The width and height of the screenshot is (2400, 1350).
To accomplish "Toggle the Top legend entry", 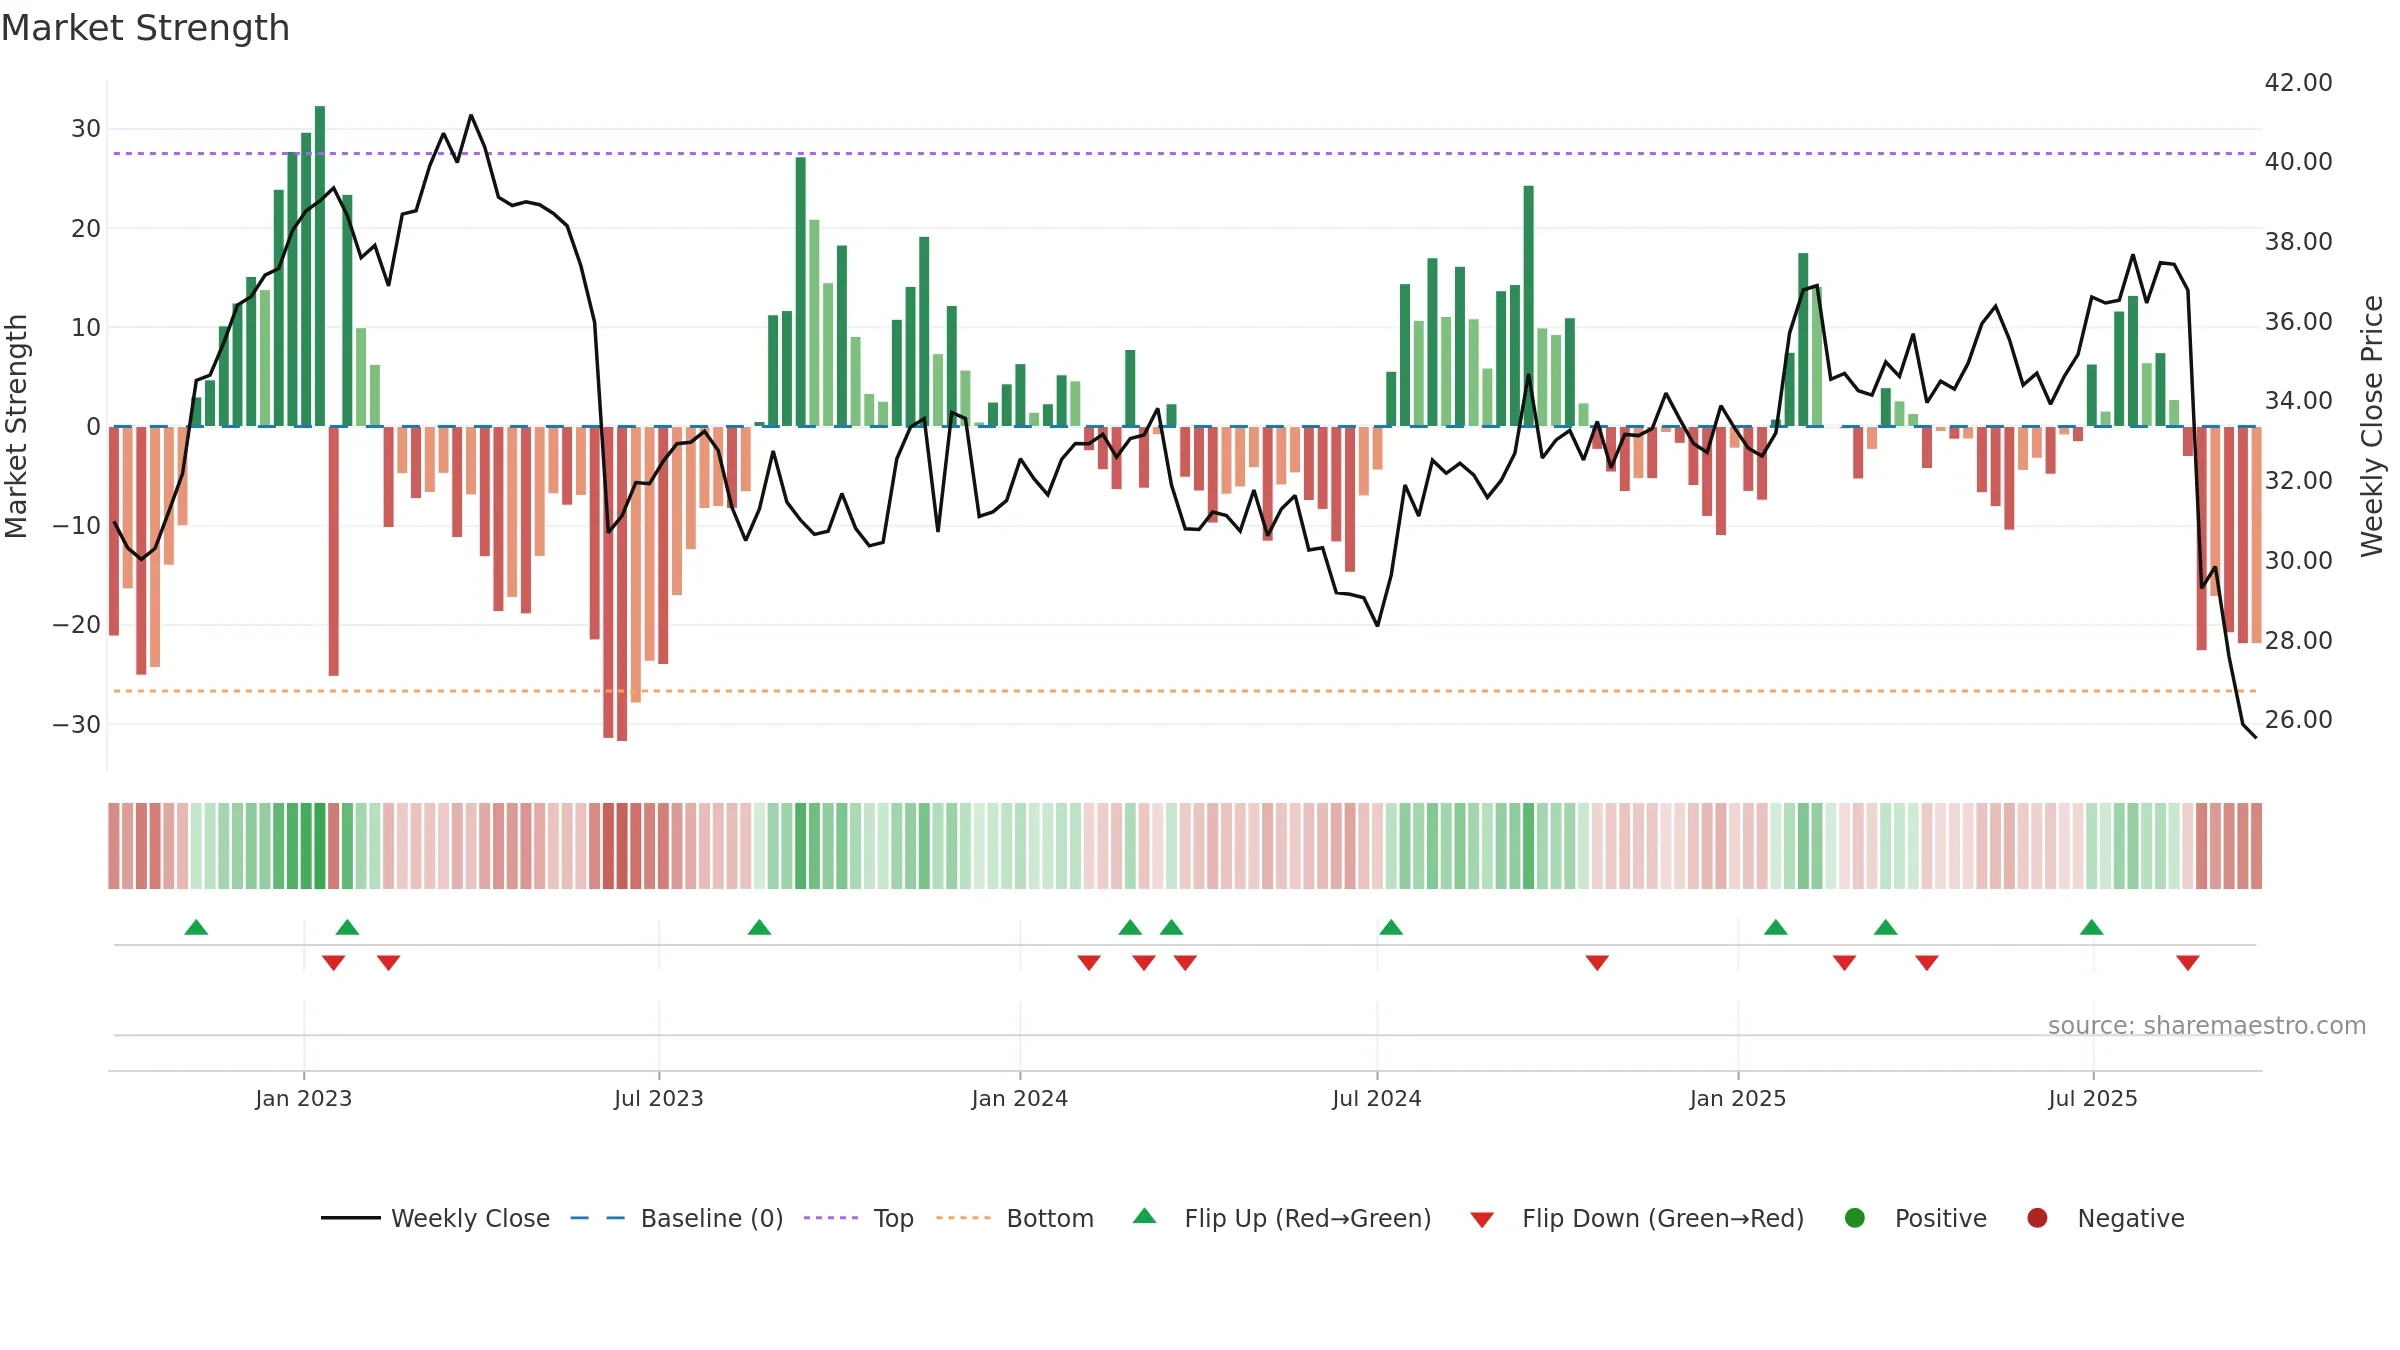I will (859, 1218).
